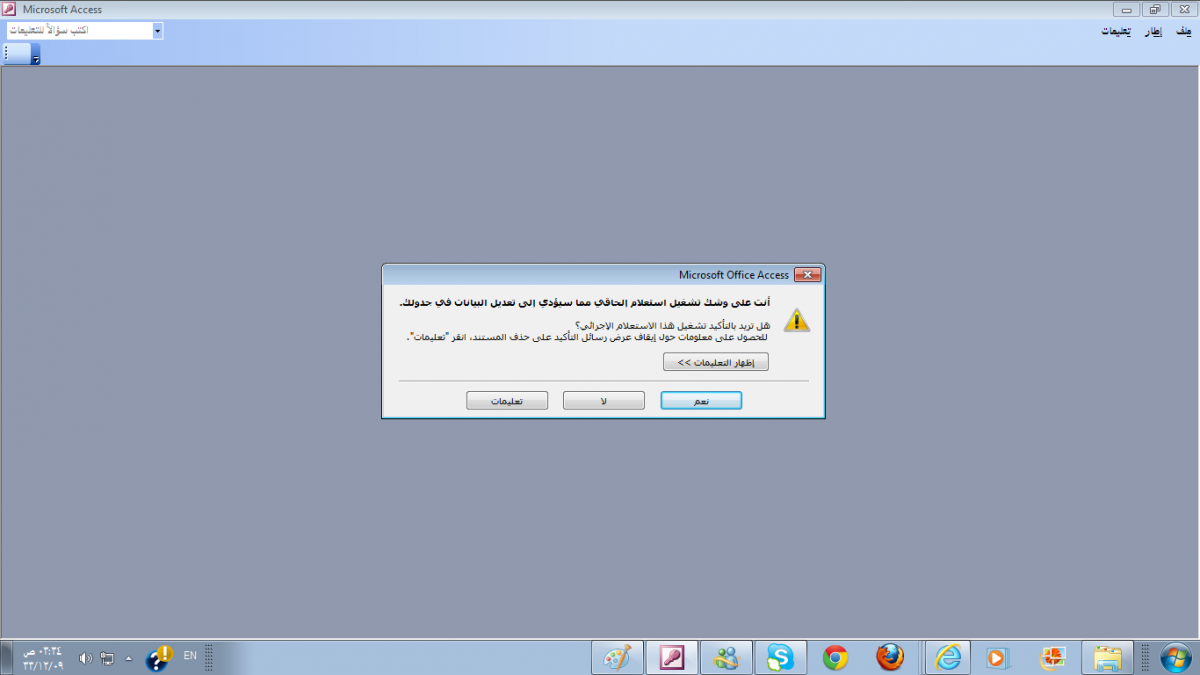Viewport: 1200px width, 675px height.
Task: Click the help question input field
Action: click(80, 31)
